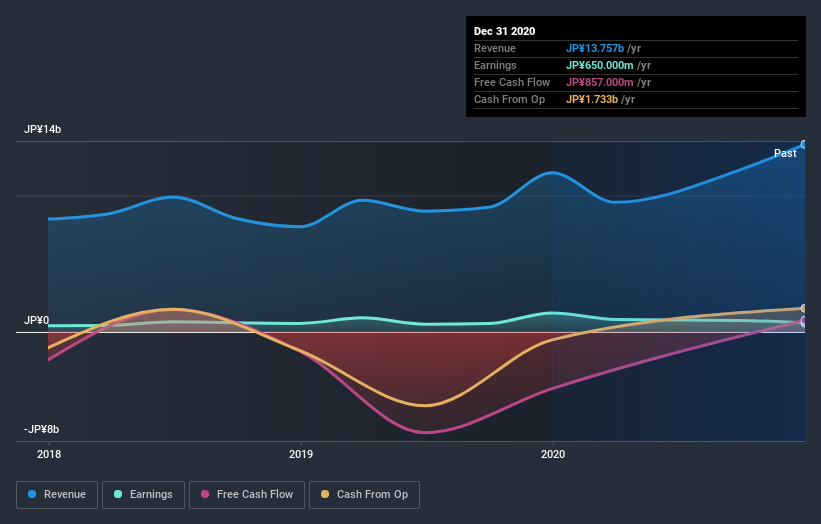Click the JP¥14b y-axis label

[42, 129]
